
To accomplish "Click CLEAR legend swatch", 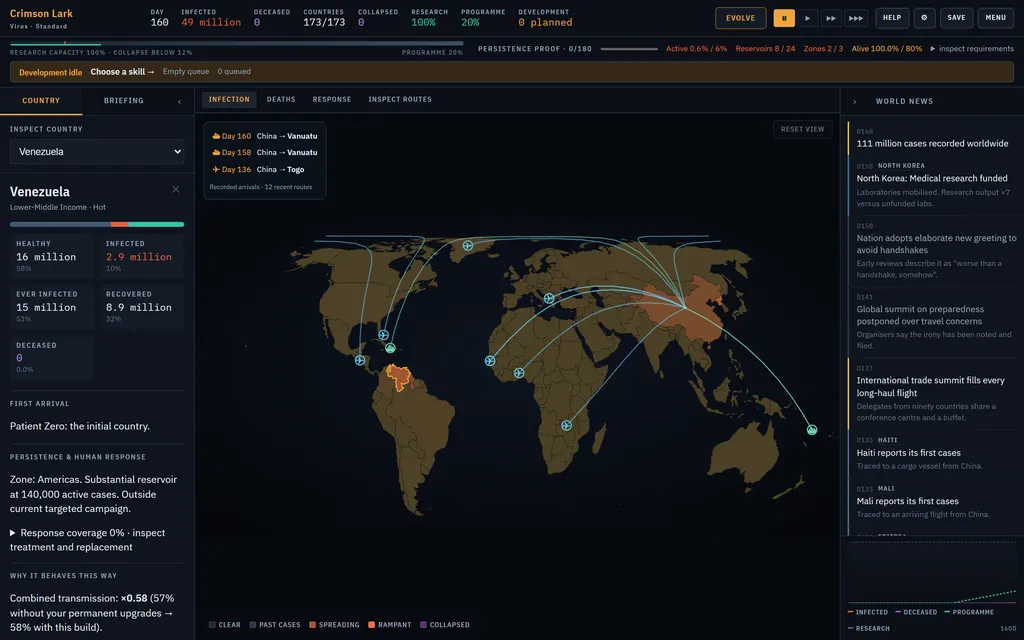I will tap(212, 625).
